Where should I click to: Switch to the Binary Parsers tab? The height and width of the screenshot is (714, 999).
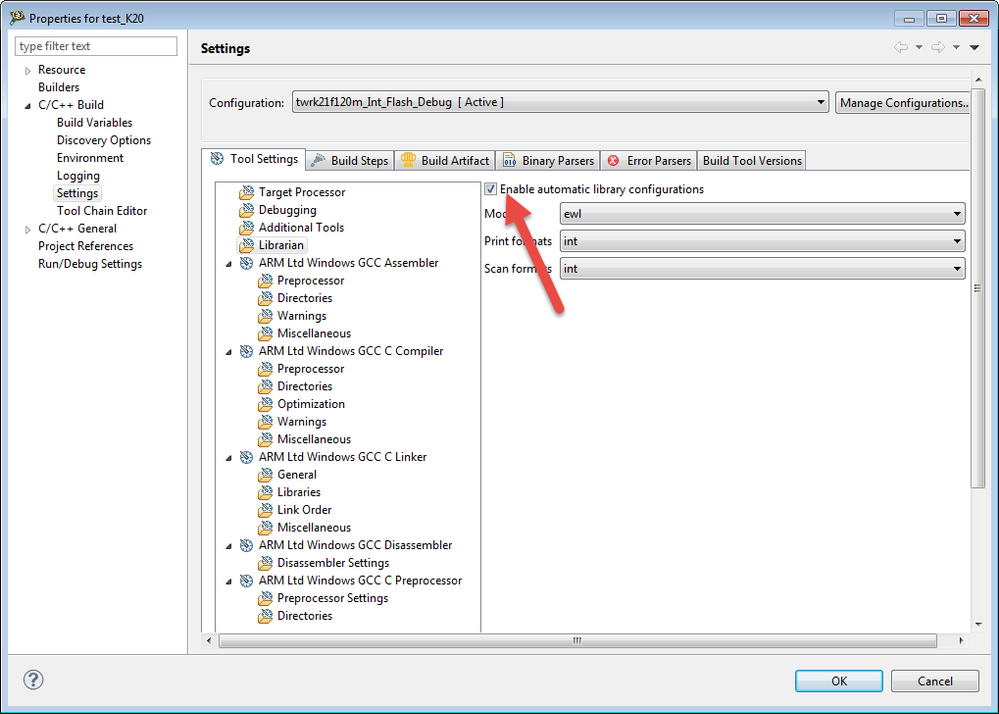[548, 161]
